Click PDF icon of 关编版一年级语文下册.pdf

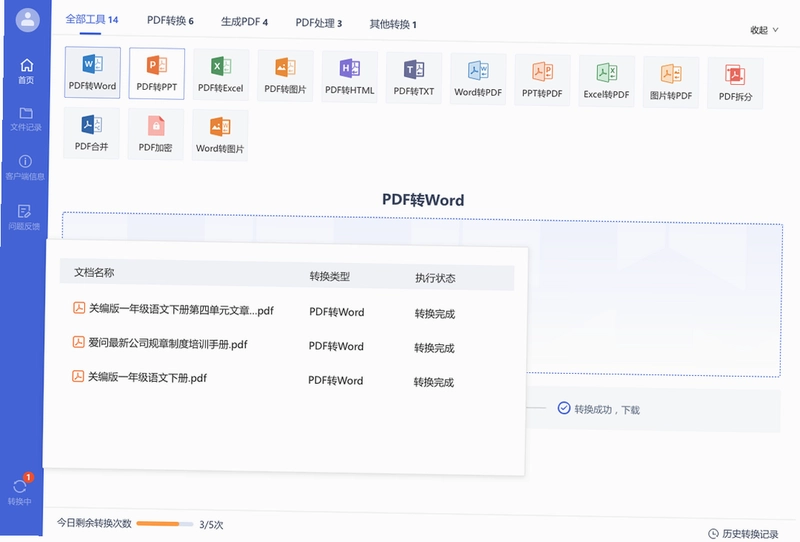pos(78,377)
